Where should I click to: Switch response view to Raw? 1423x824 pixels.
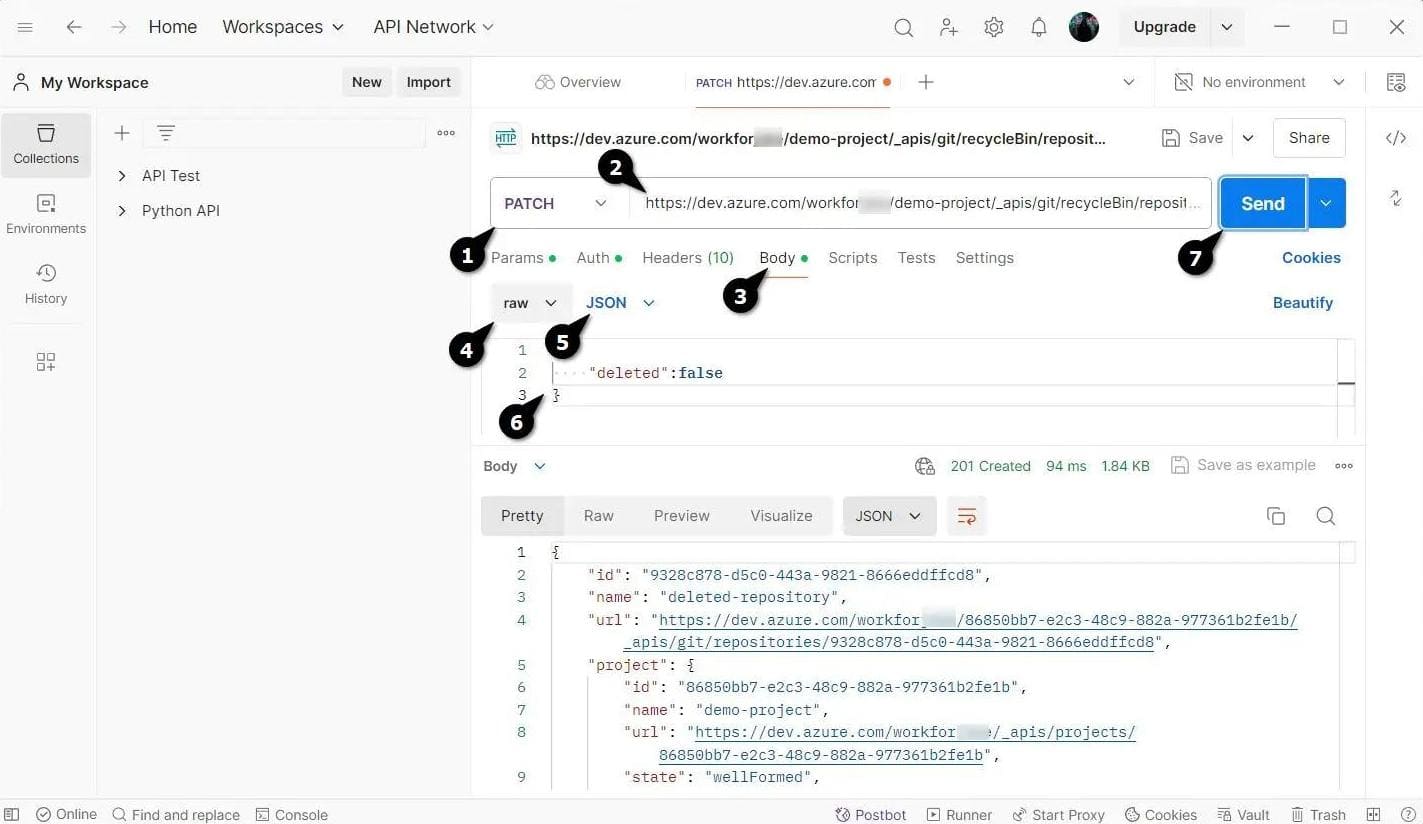(599, 516)
